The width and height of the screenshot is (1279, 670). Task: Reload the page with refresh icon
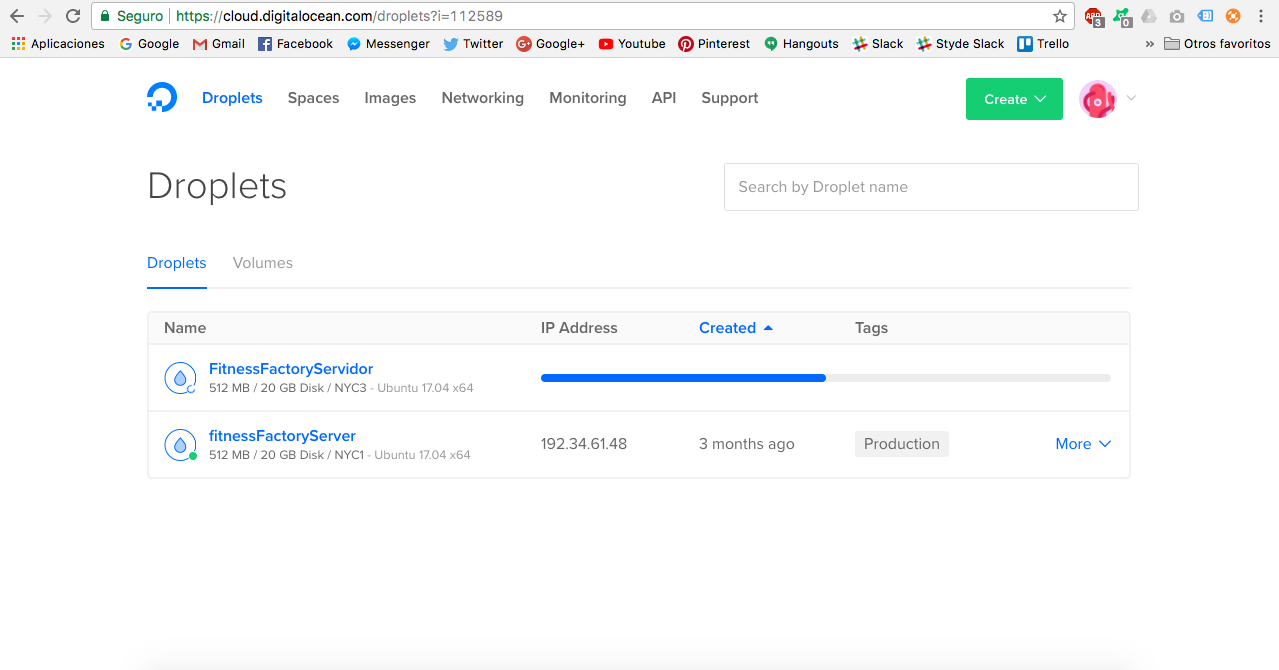pyautogui.click(x=73, y=16)
